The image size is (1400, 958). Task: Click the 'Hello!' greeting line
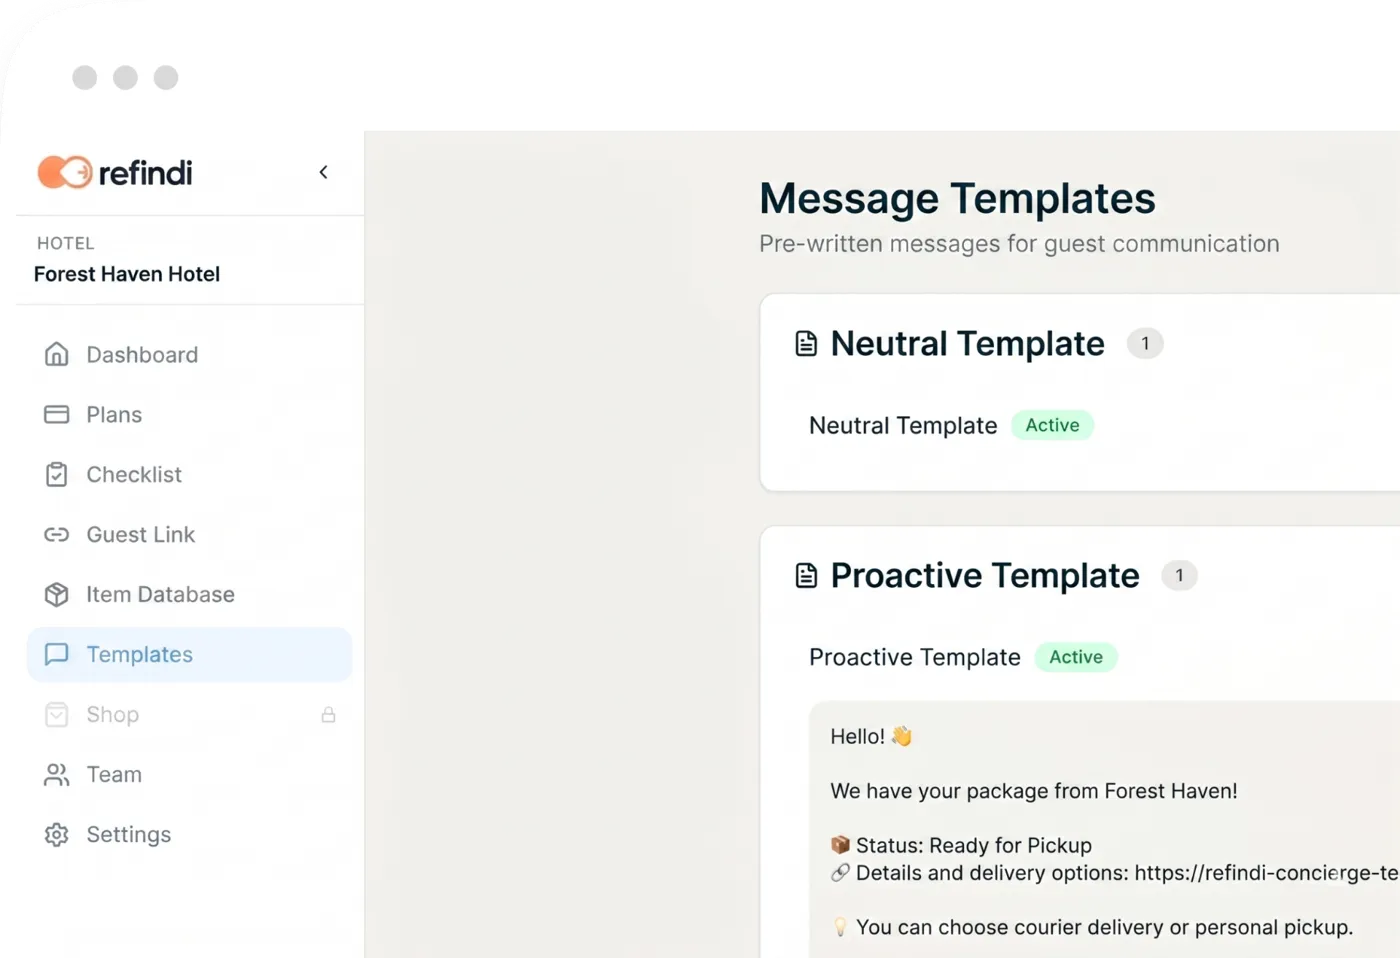click(x=871, y=736)
